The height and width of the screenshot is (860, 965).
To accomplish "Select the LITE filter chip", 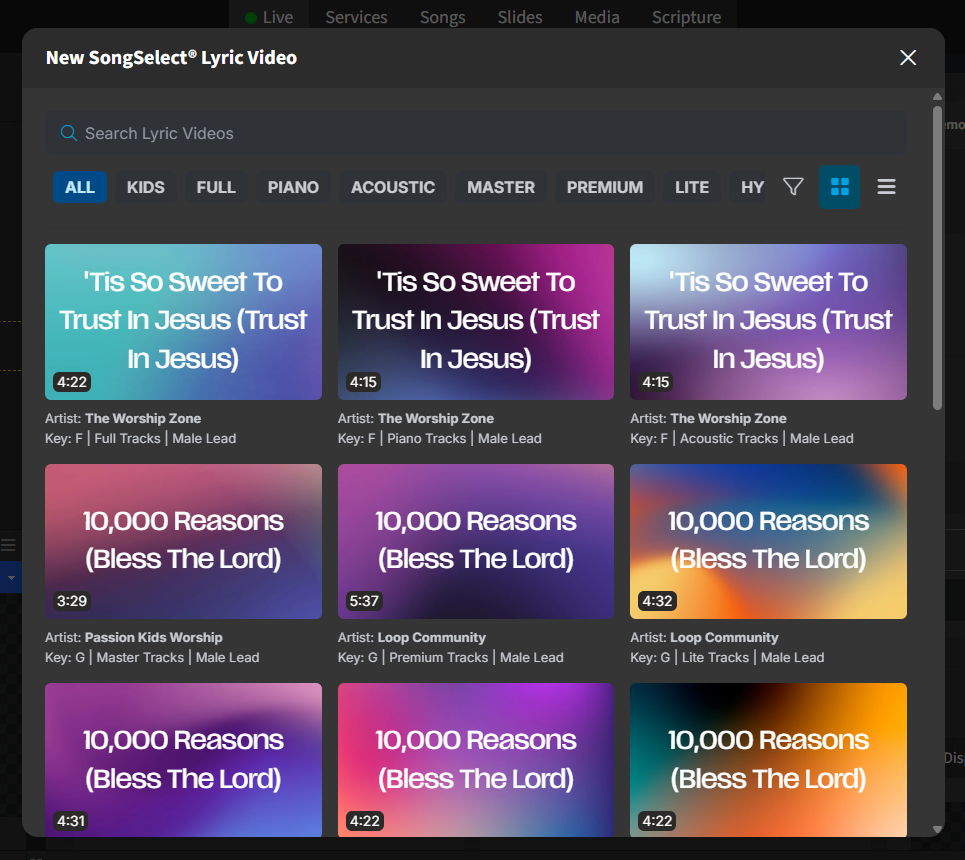I will [x=692, y=187].
